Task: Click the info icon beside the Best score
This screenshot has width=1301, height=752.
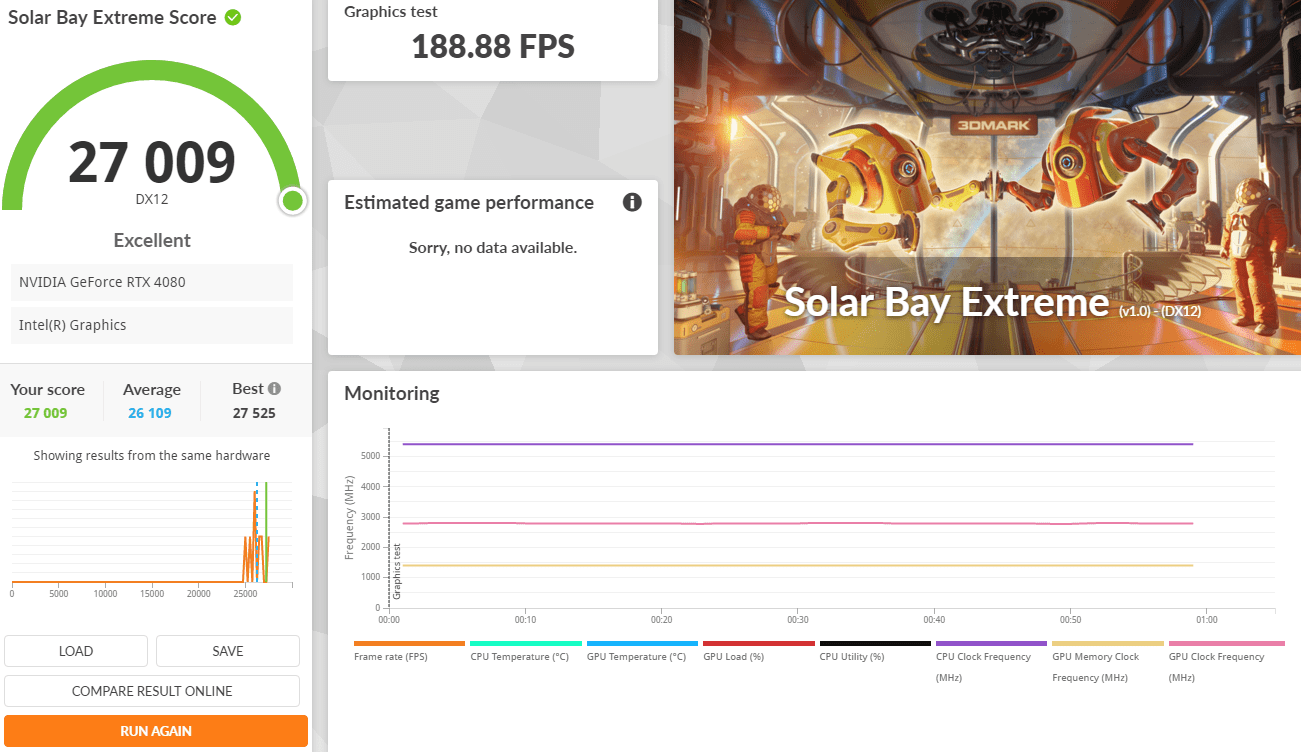Action: coord(274,389)
